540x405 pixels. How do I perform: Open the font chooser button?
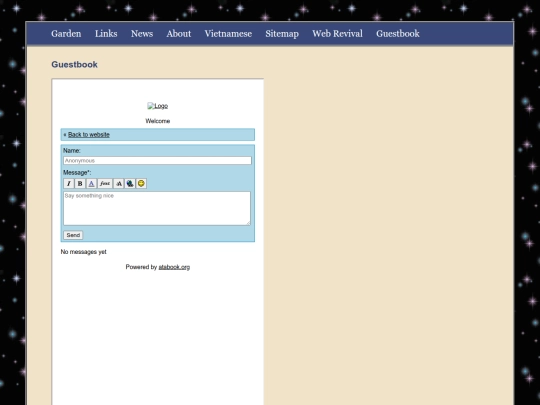click(105, 184)
